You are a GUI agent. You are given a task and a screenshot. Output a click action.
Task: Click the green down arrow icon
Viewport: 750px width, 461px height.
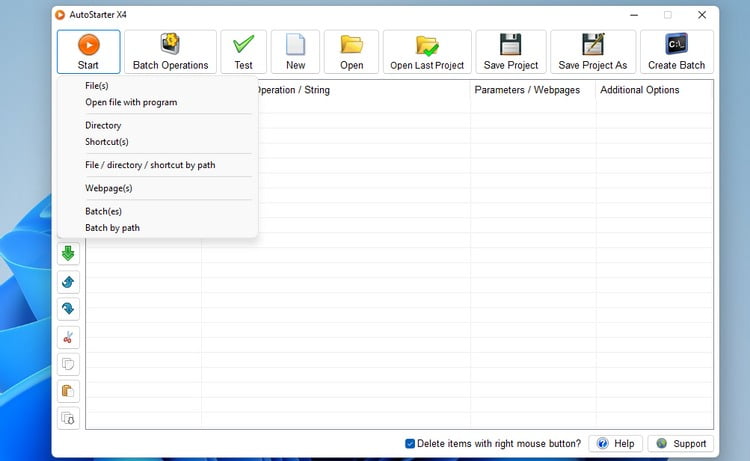68,254
